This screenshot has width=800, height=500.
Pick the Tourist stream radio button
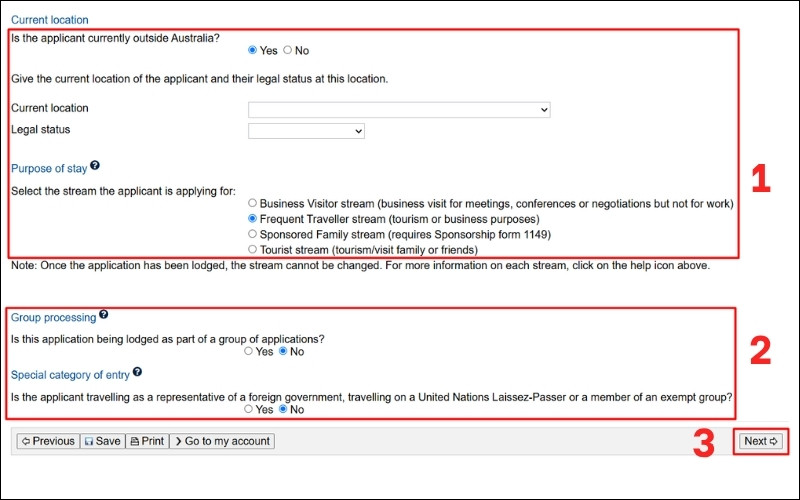pyautogui.click(x=253, y=248)
